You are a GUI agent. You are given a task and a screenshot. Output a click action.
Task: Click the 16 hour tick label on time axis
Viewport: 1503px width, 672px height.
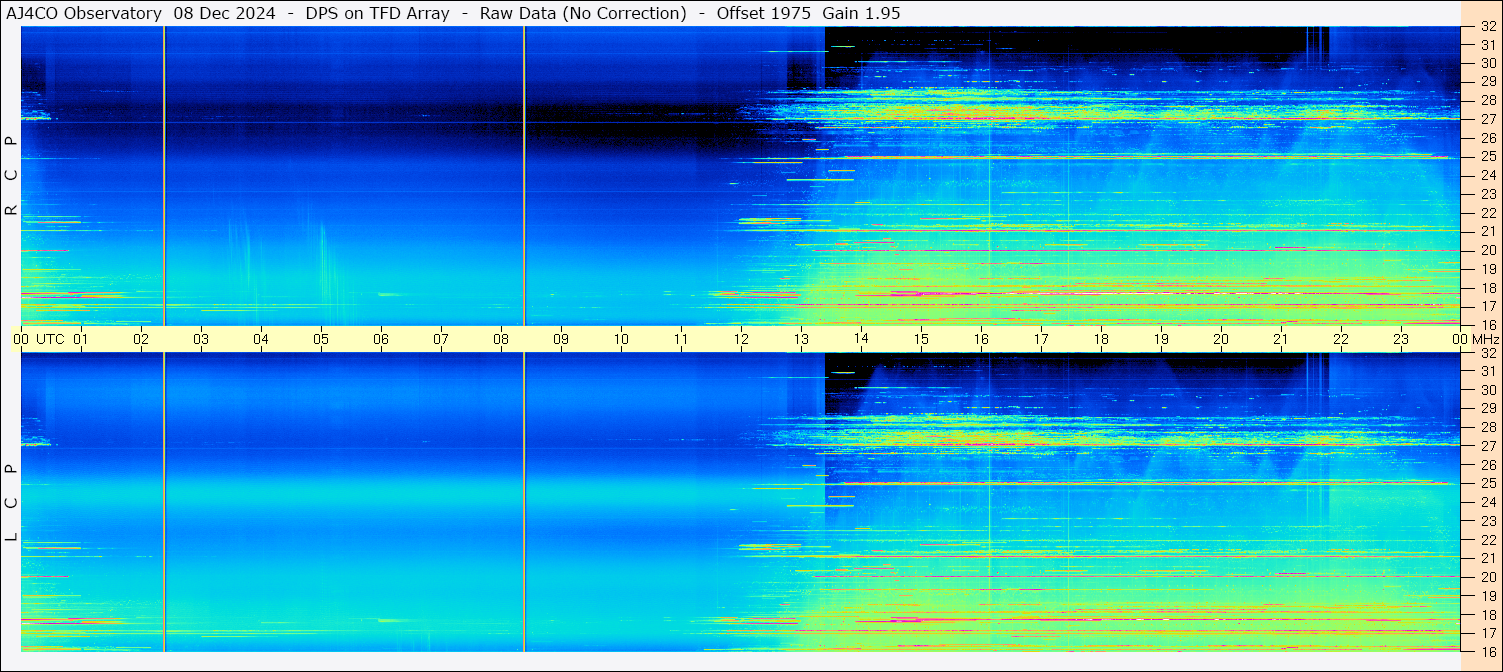coord(981,339)
